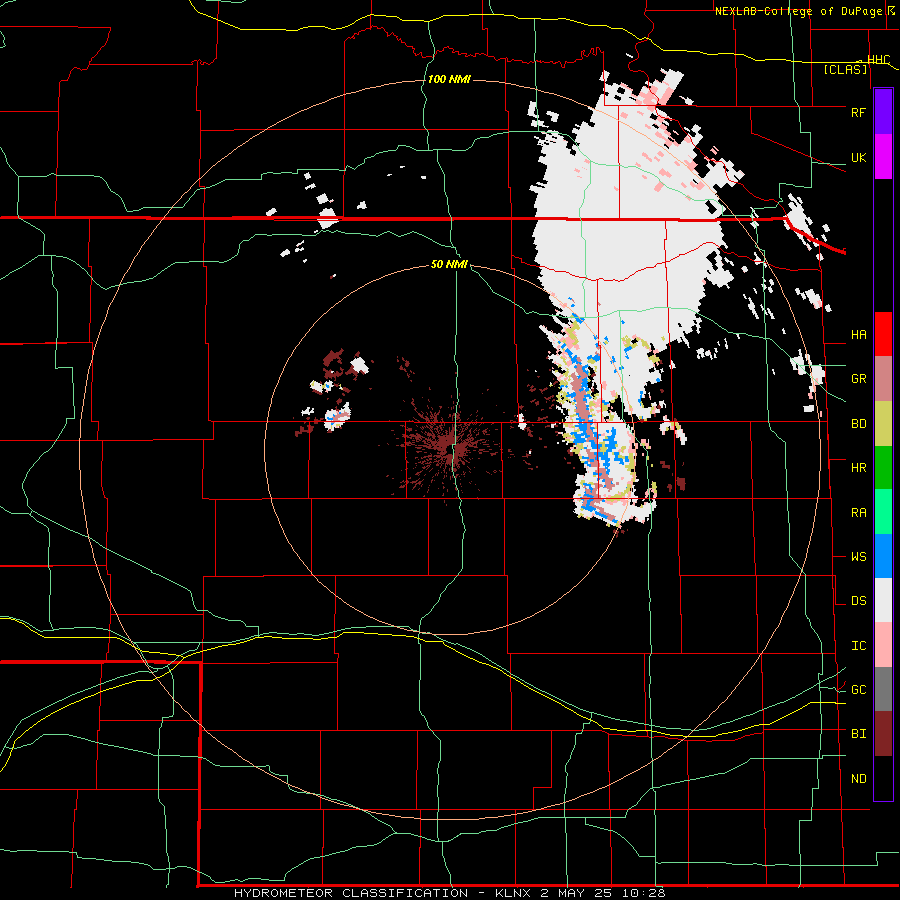Image resolution: width=900 pixels, height=900 pixels.
Task: Click the HHC product label
Action: [x=878, y=60]
